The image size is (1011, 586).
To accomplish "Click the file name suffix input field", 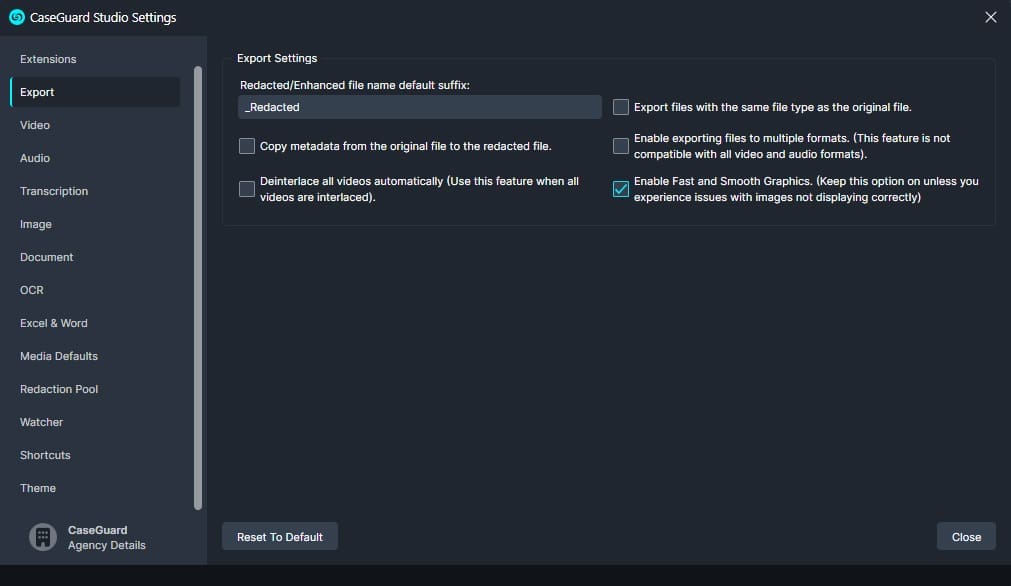I will click(420, 107).
